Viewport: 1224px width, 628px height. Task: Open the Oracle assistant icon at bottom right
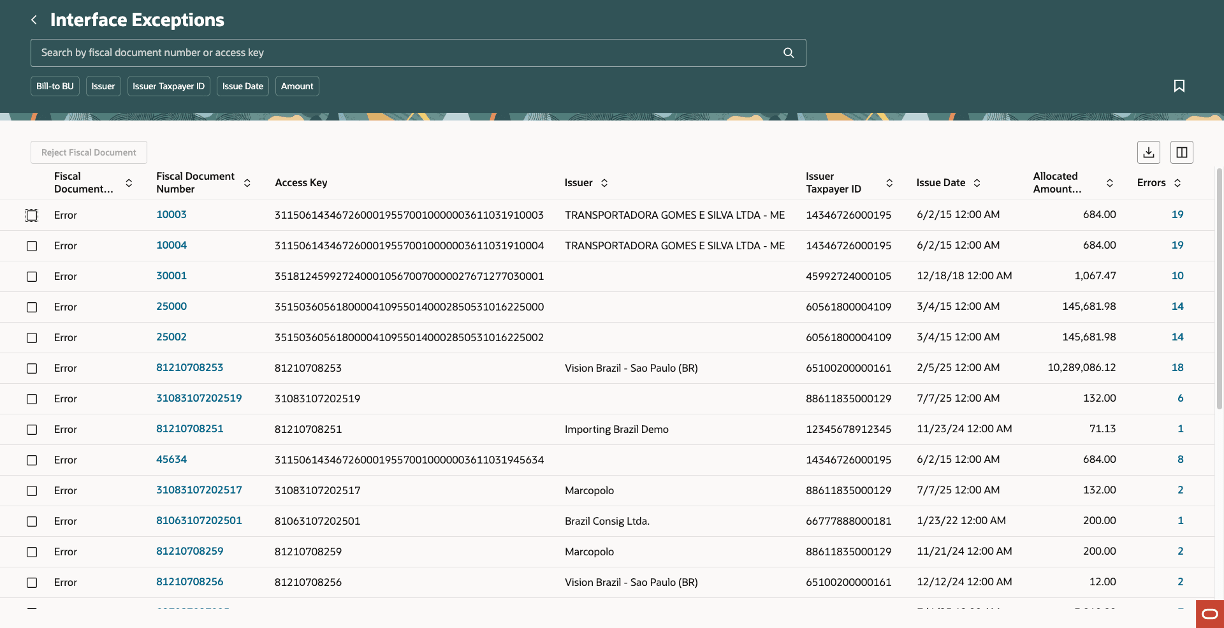(1207, 614)
